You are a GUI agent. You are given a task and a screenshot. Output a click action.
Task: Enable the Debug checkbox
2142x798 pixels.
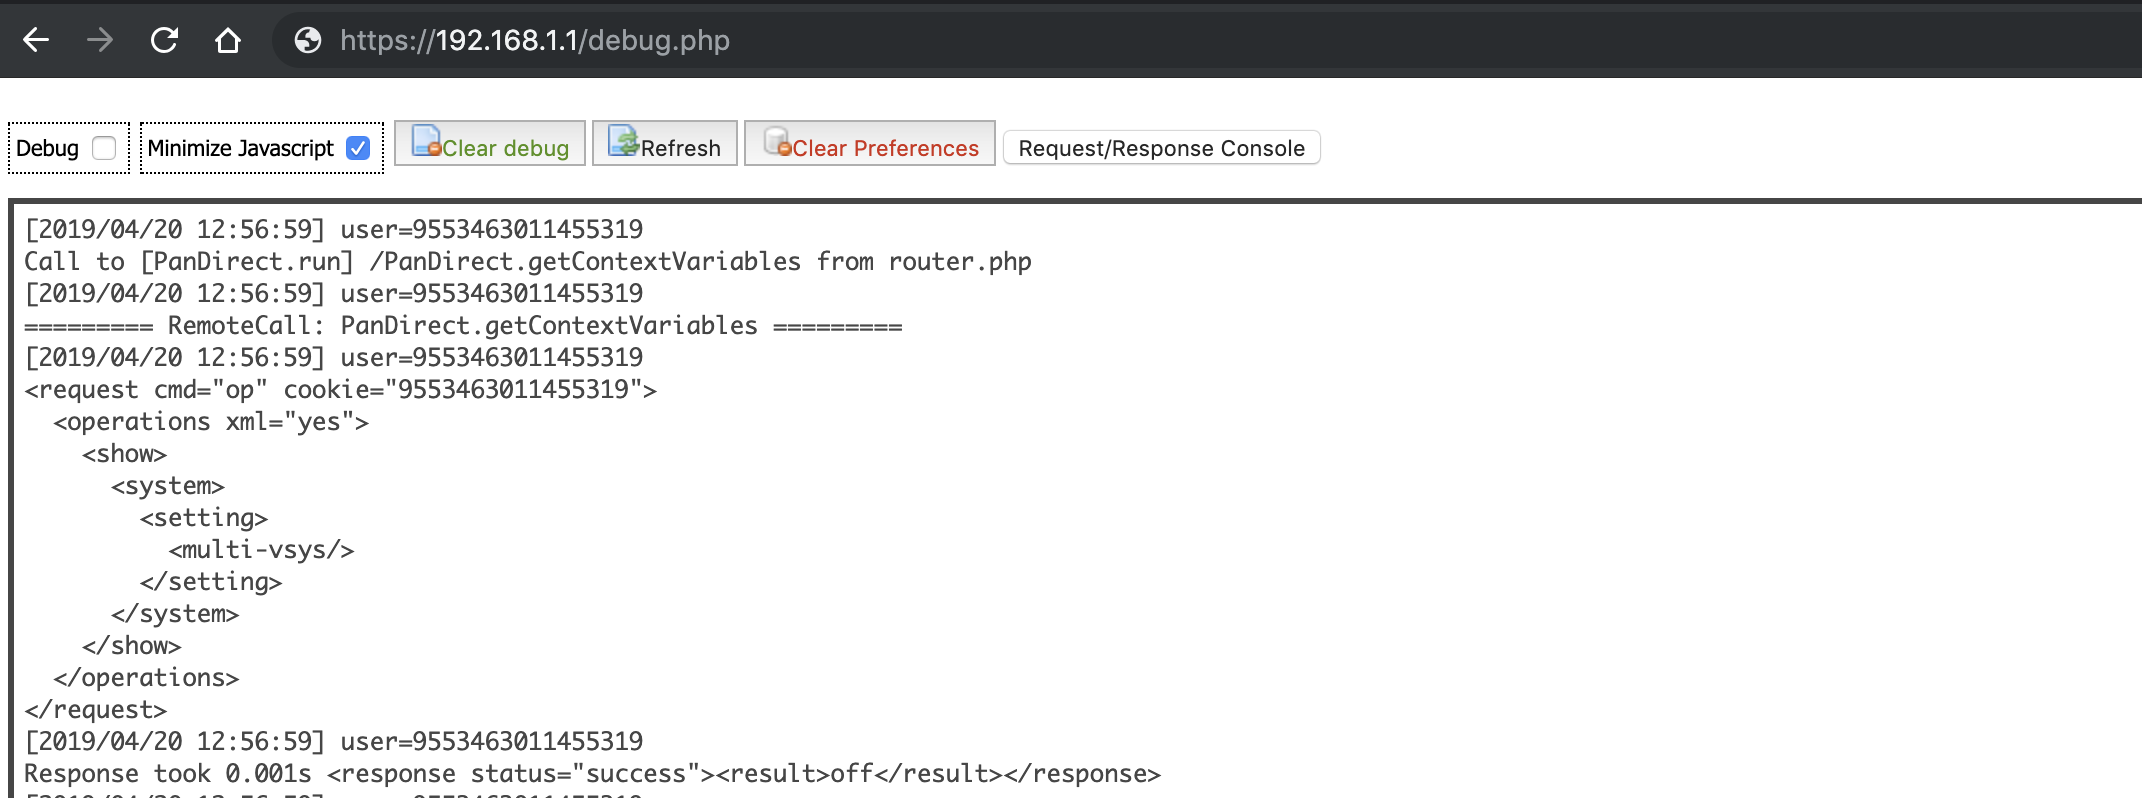tap(105, 147)
